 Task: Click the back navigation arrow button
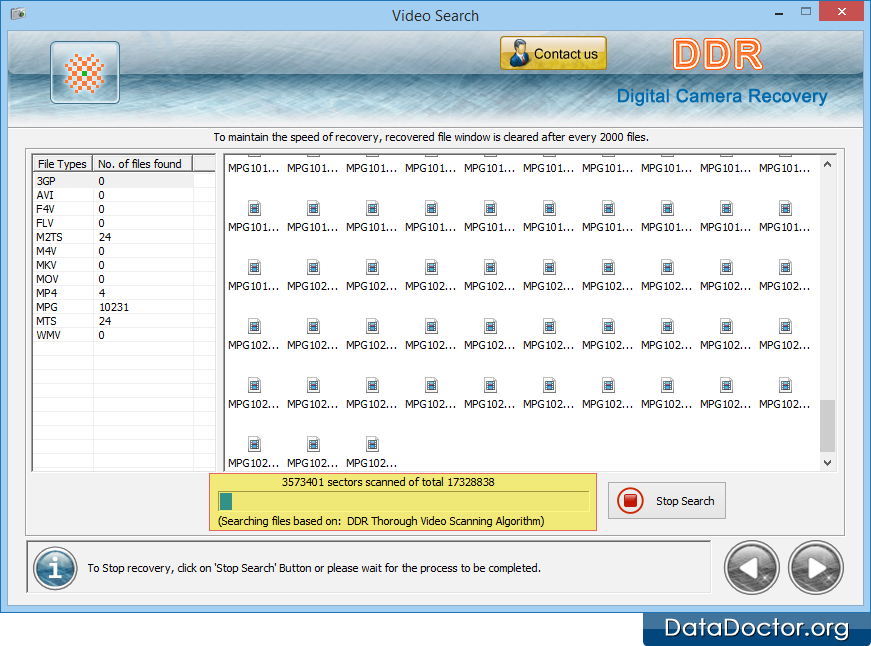point(751,567)
